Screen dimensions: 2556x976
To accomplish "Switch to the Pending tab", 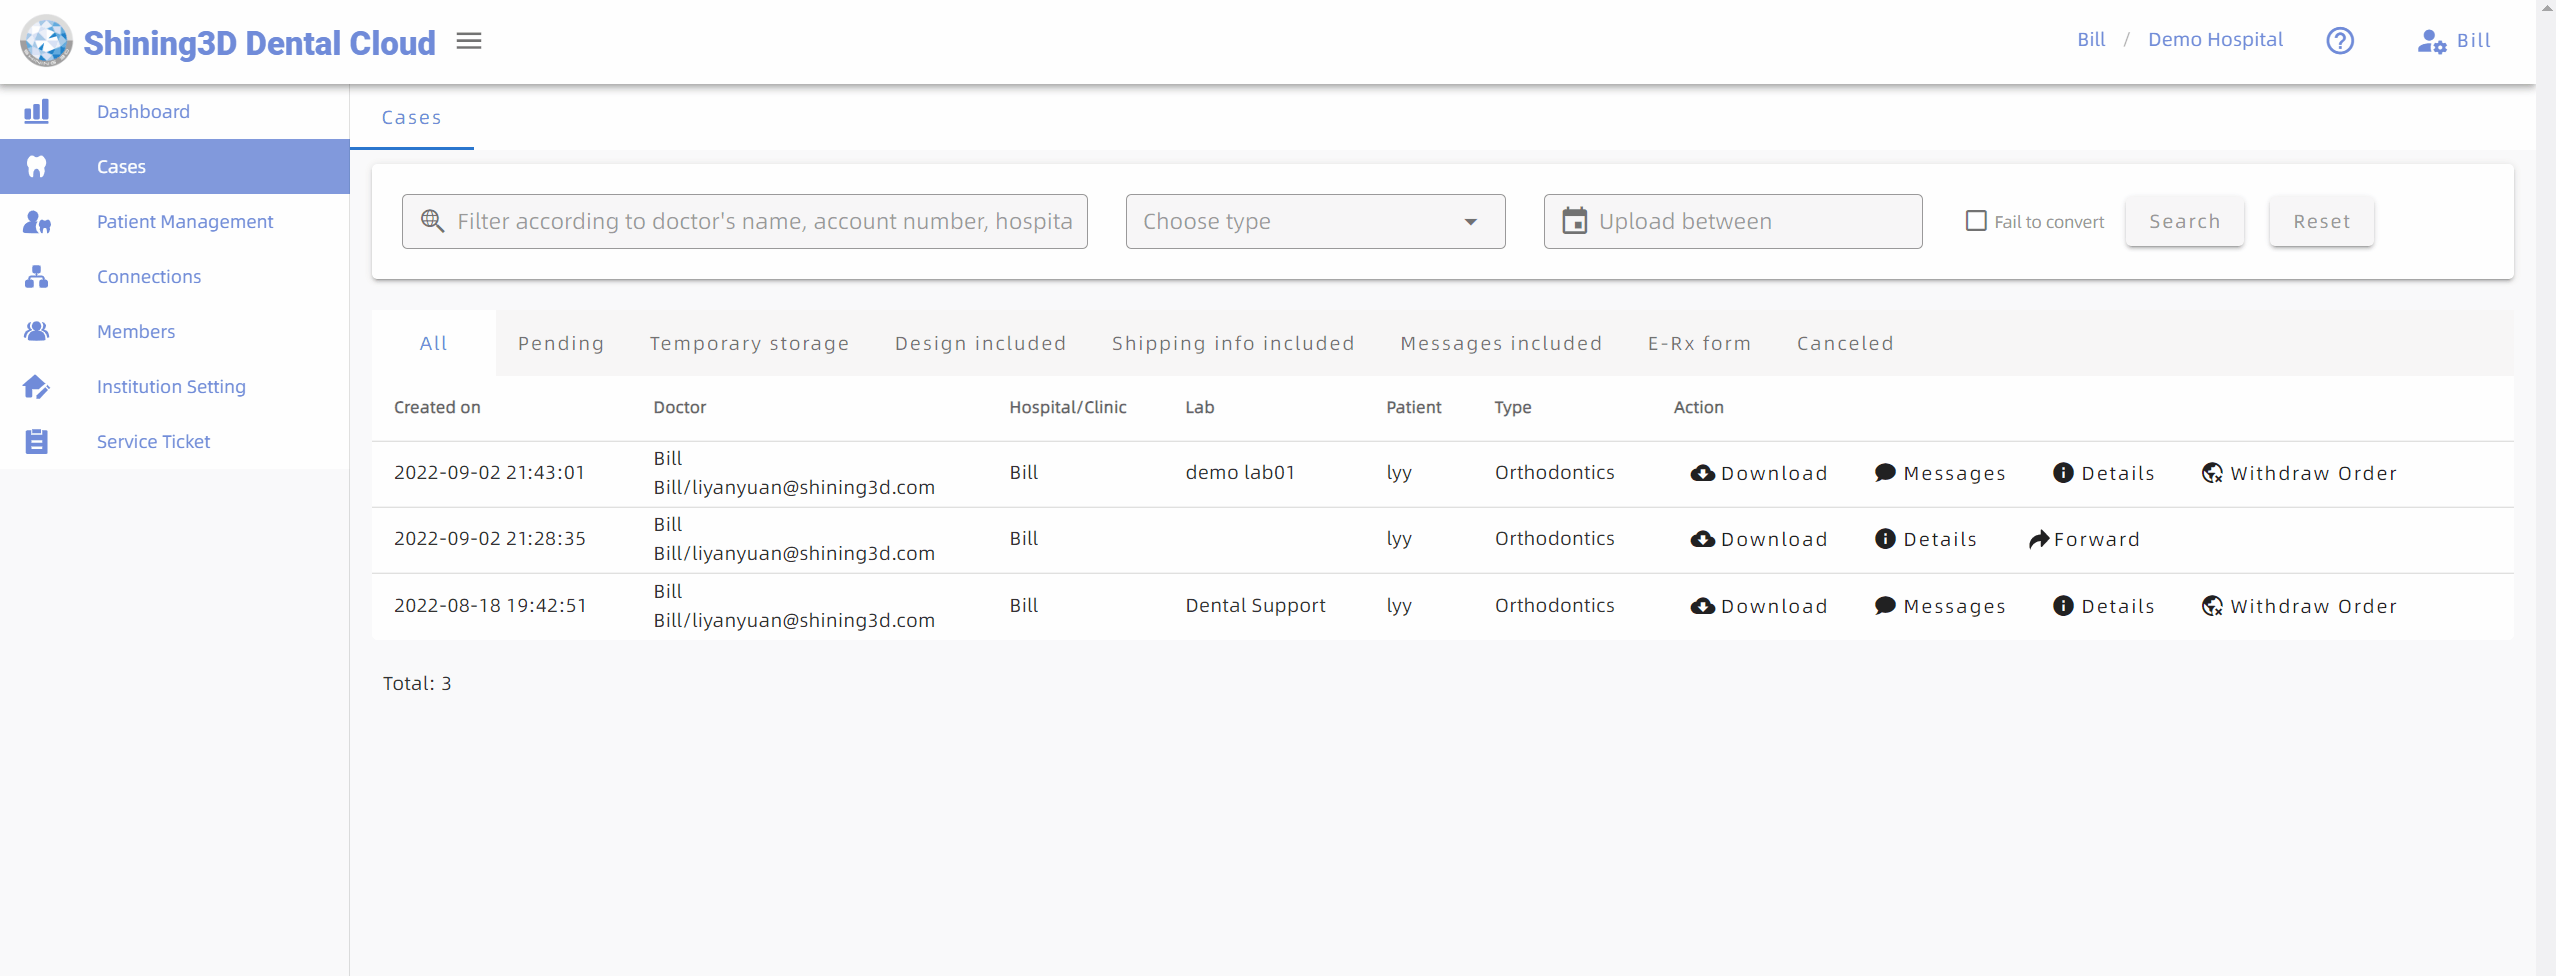I will (561, 343).
